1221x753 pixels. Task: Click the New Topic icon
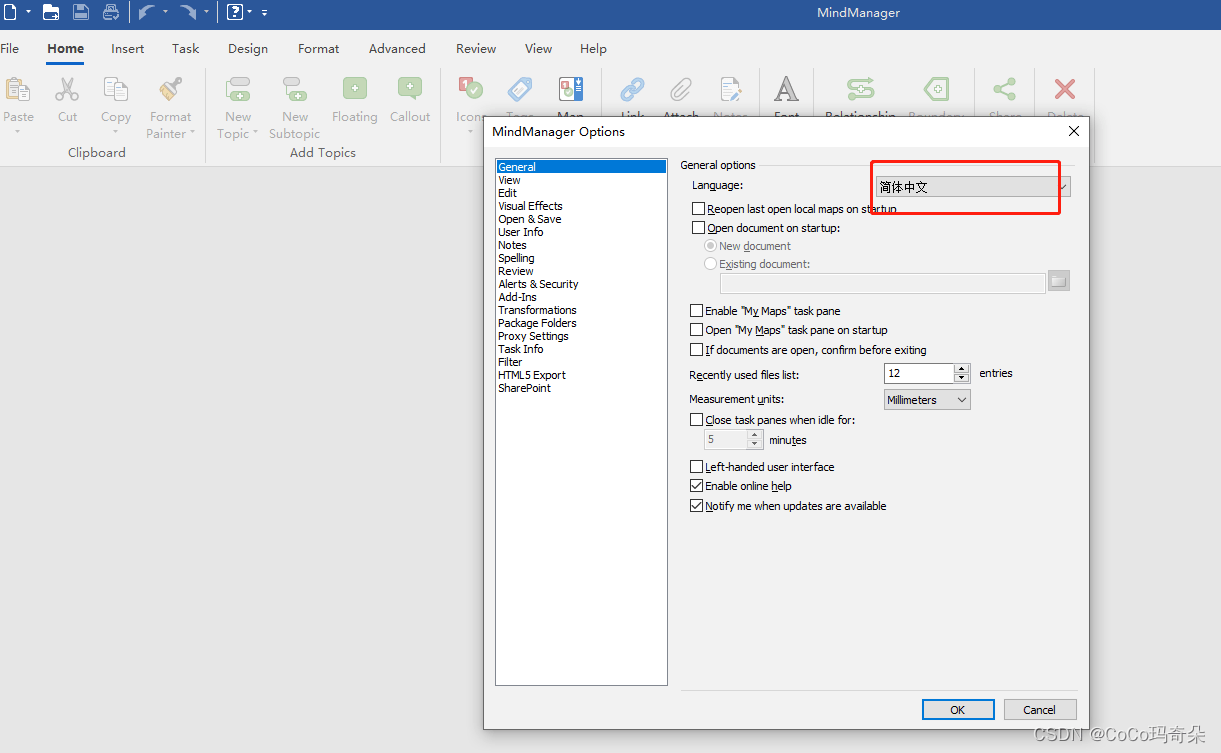click(x=238, y=91)
